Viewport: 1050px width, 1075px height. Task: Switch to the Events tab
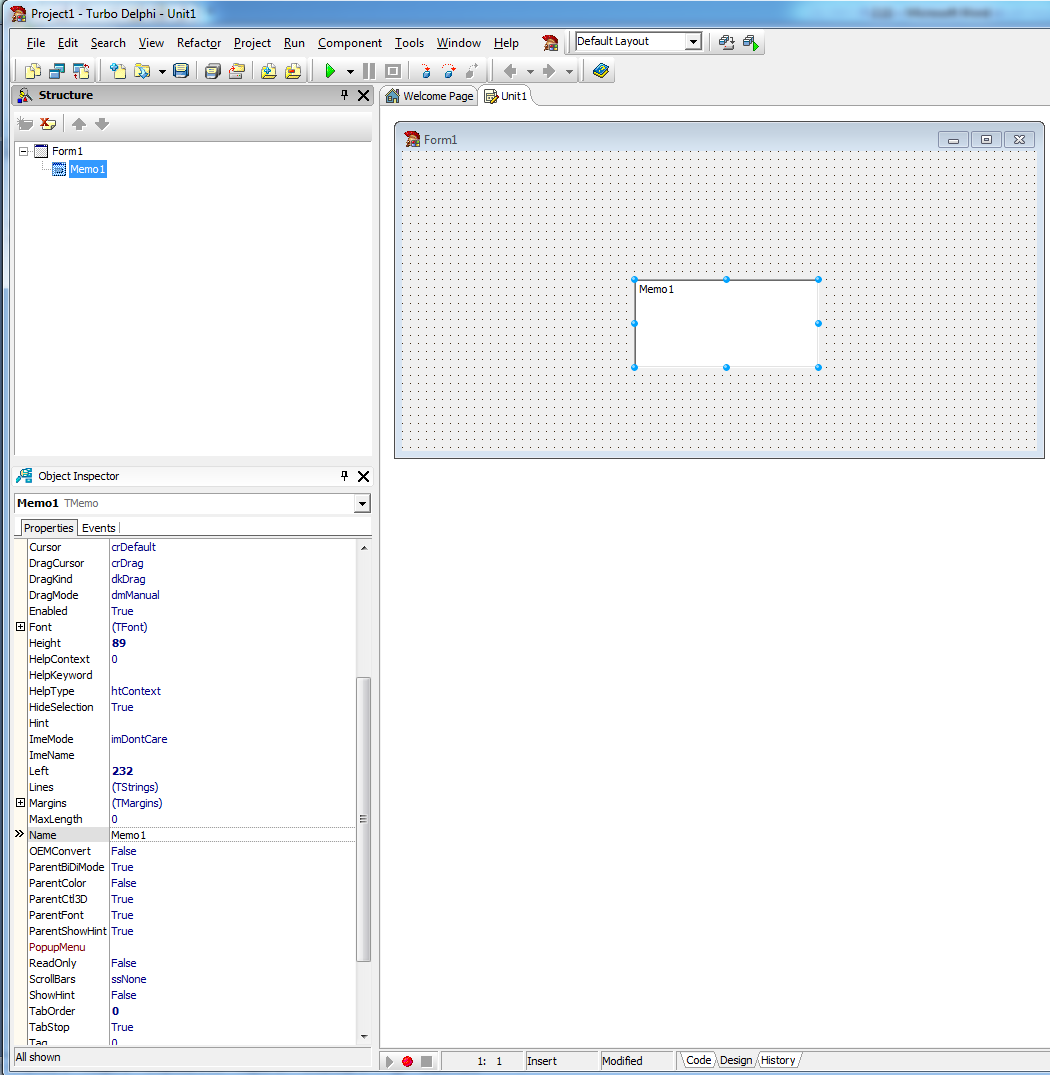99,528
